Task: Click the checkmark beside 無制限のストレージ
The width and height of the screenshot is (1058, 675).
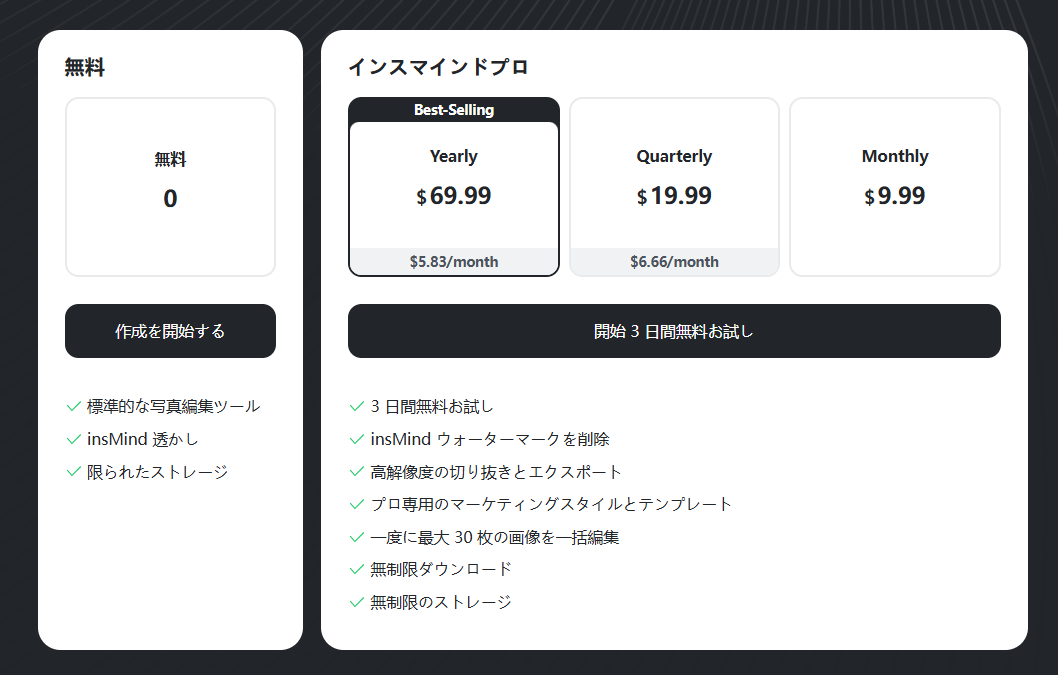Action: point(355,602)
